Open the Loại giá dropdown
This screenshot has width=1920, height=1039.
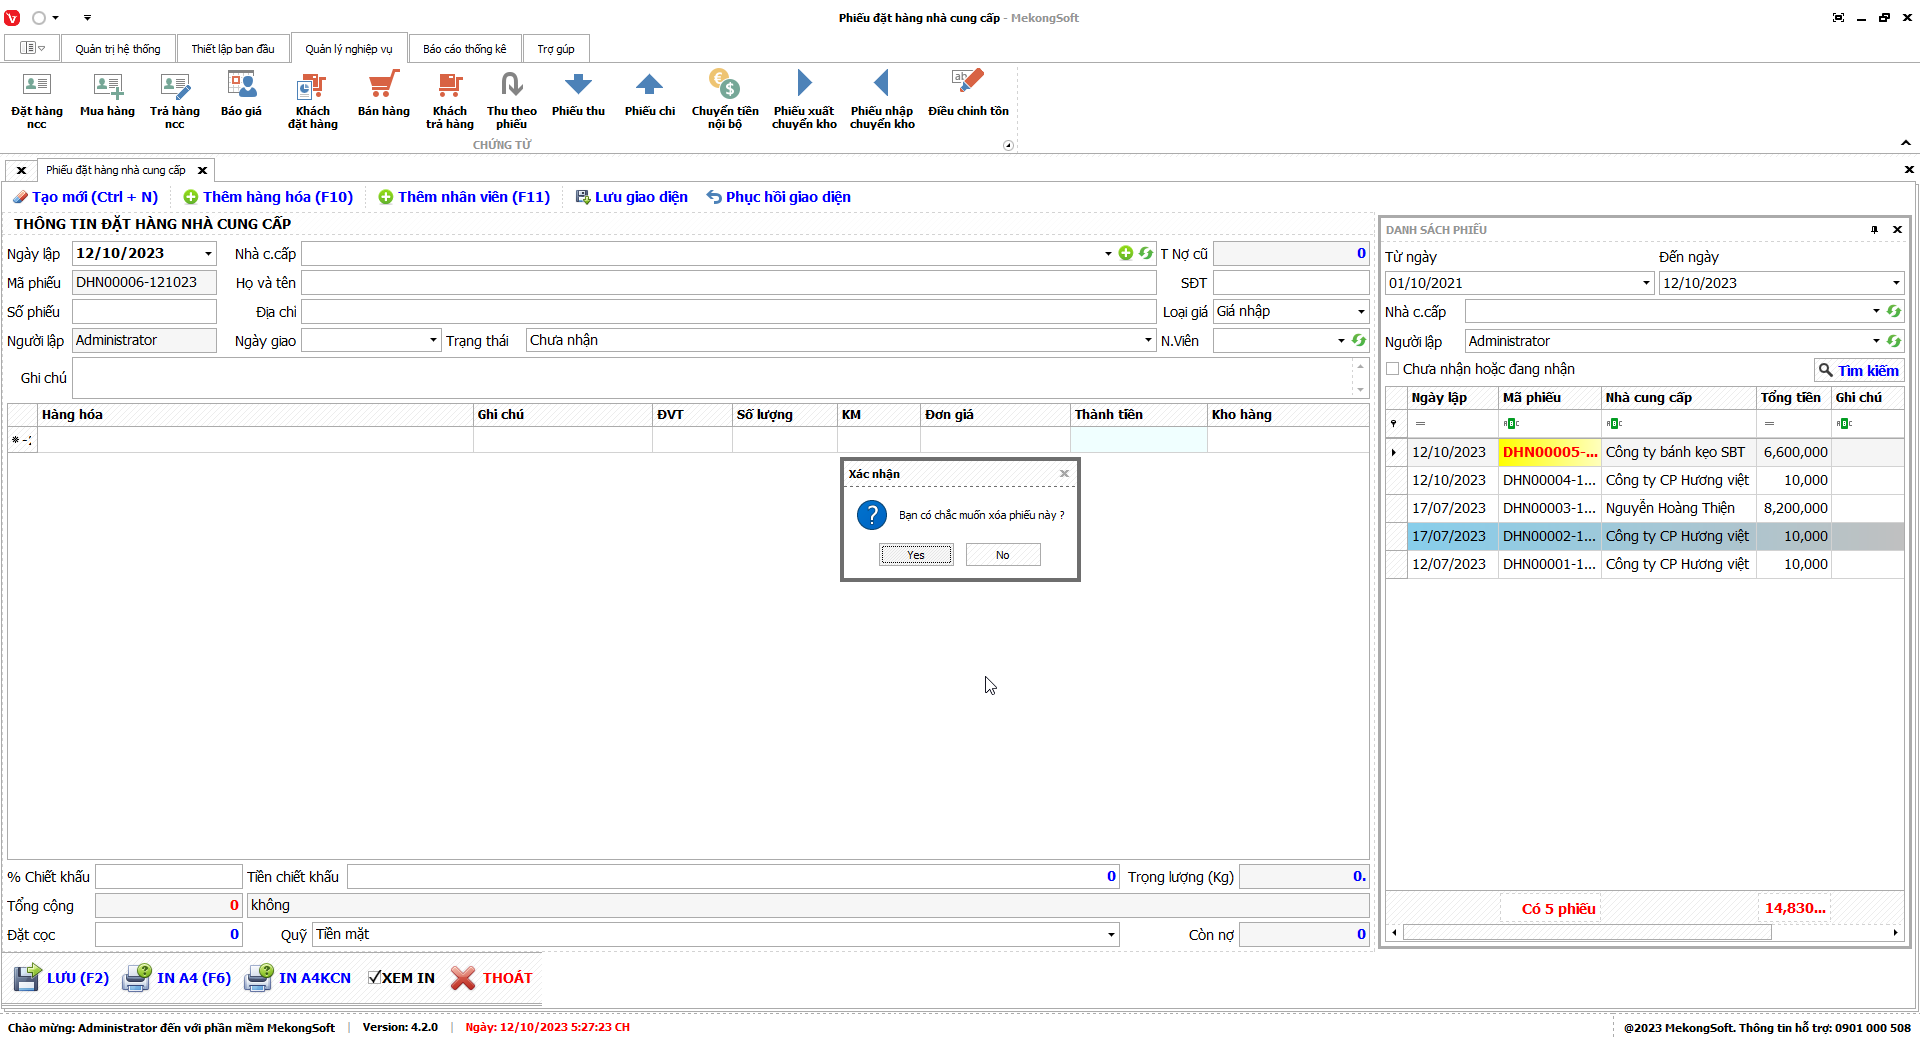1360,312
